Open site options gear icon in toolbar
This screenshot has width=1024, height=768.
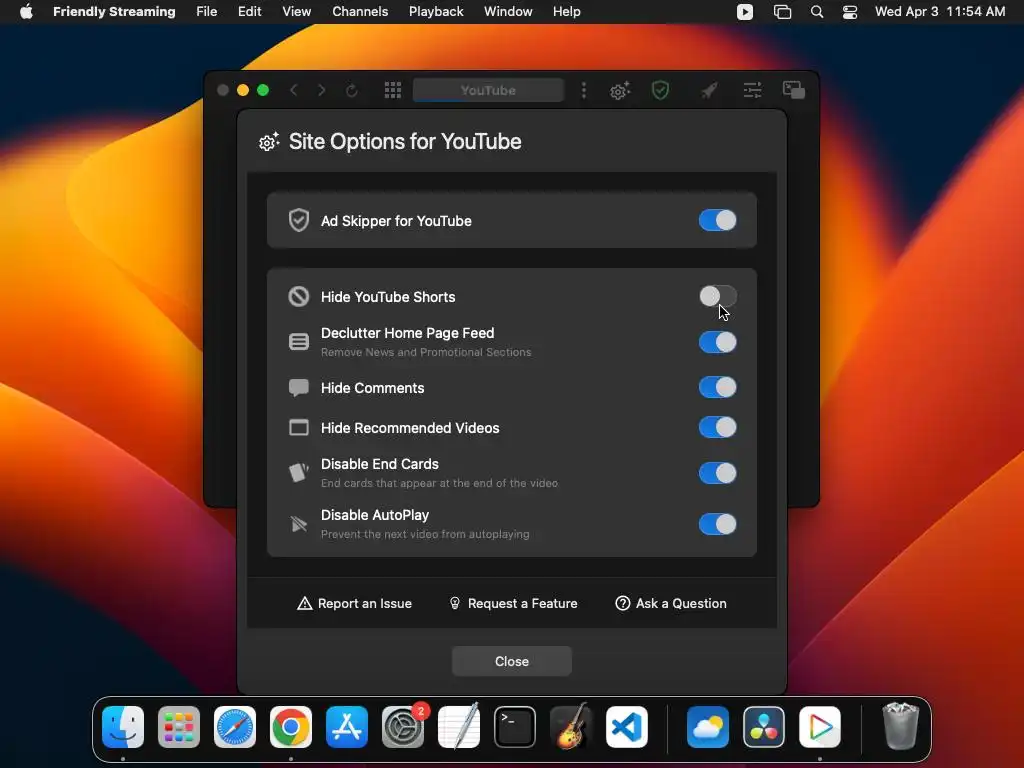pos(620,90)
